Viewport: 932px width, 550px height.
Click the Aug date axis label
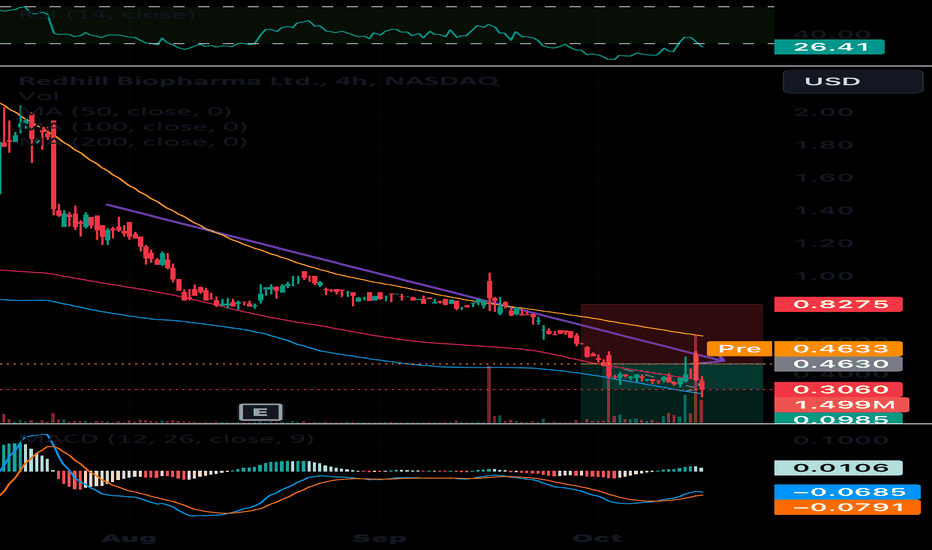click(x=129, y=538)
